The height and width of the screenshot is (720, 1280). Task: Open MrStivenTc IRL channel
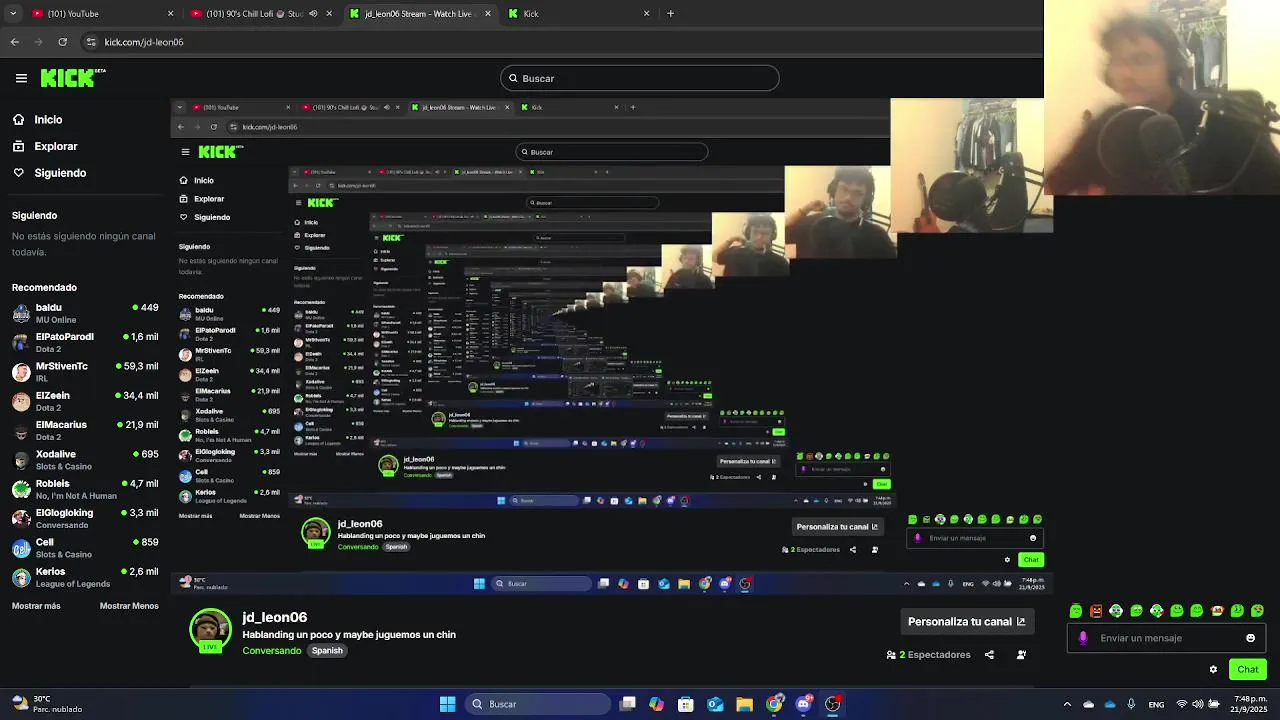(85, 372)
